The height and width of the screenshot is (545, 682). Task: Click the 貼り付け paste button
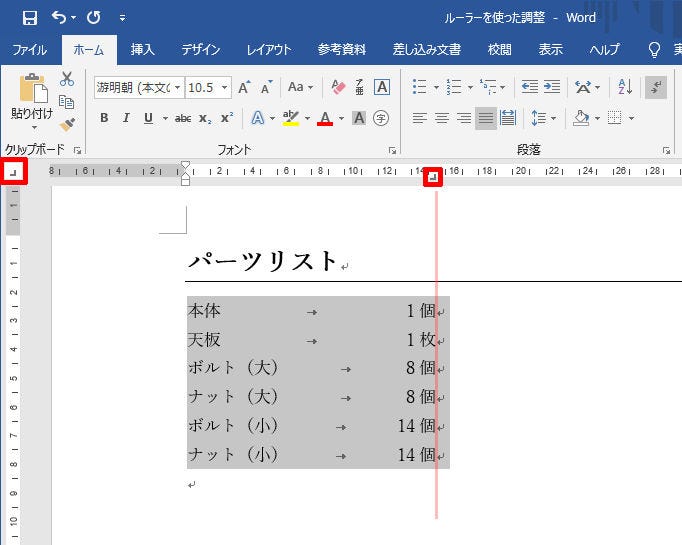pyautogui.click(x=32, y=97)
